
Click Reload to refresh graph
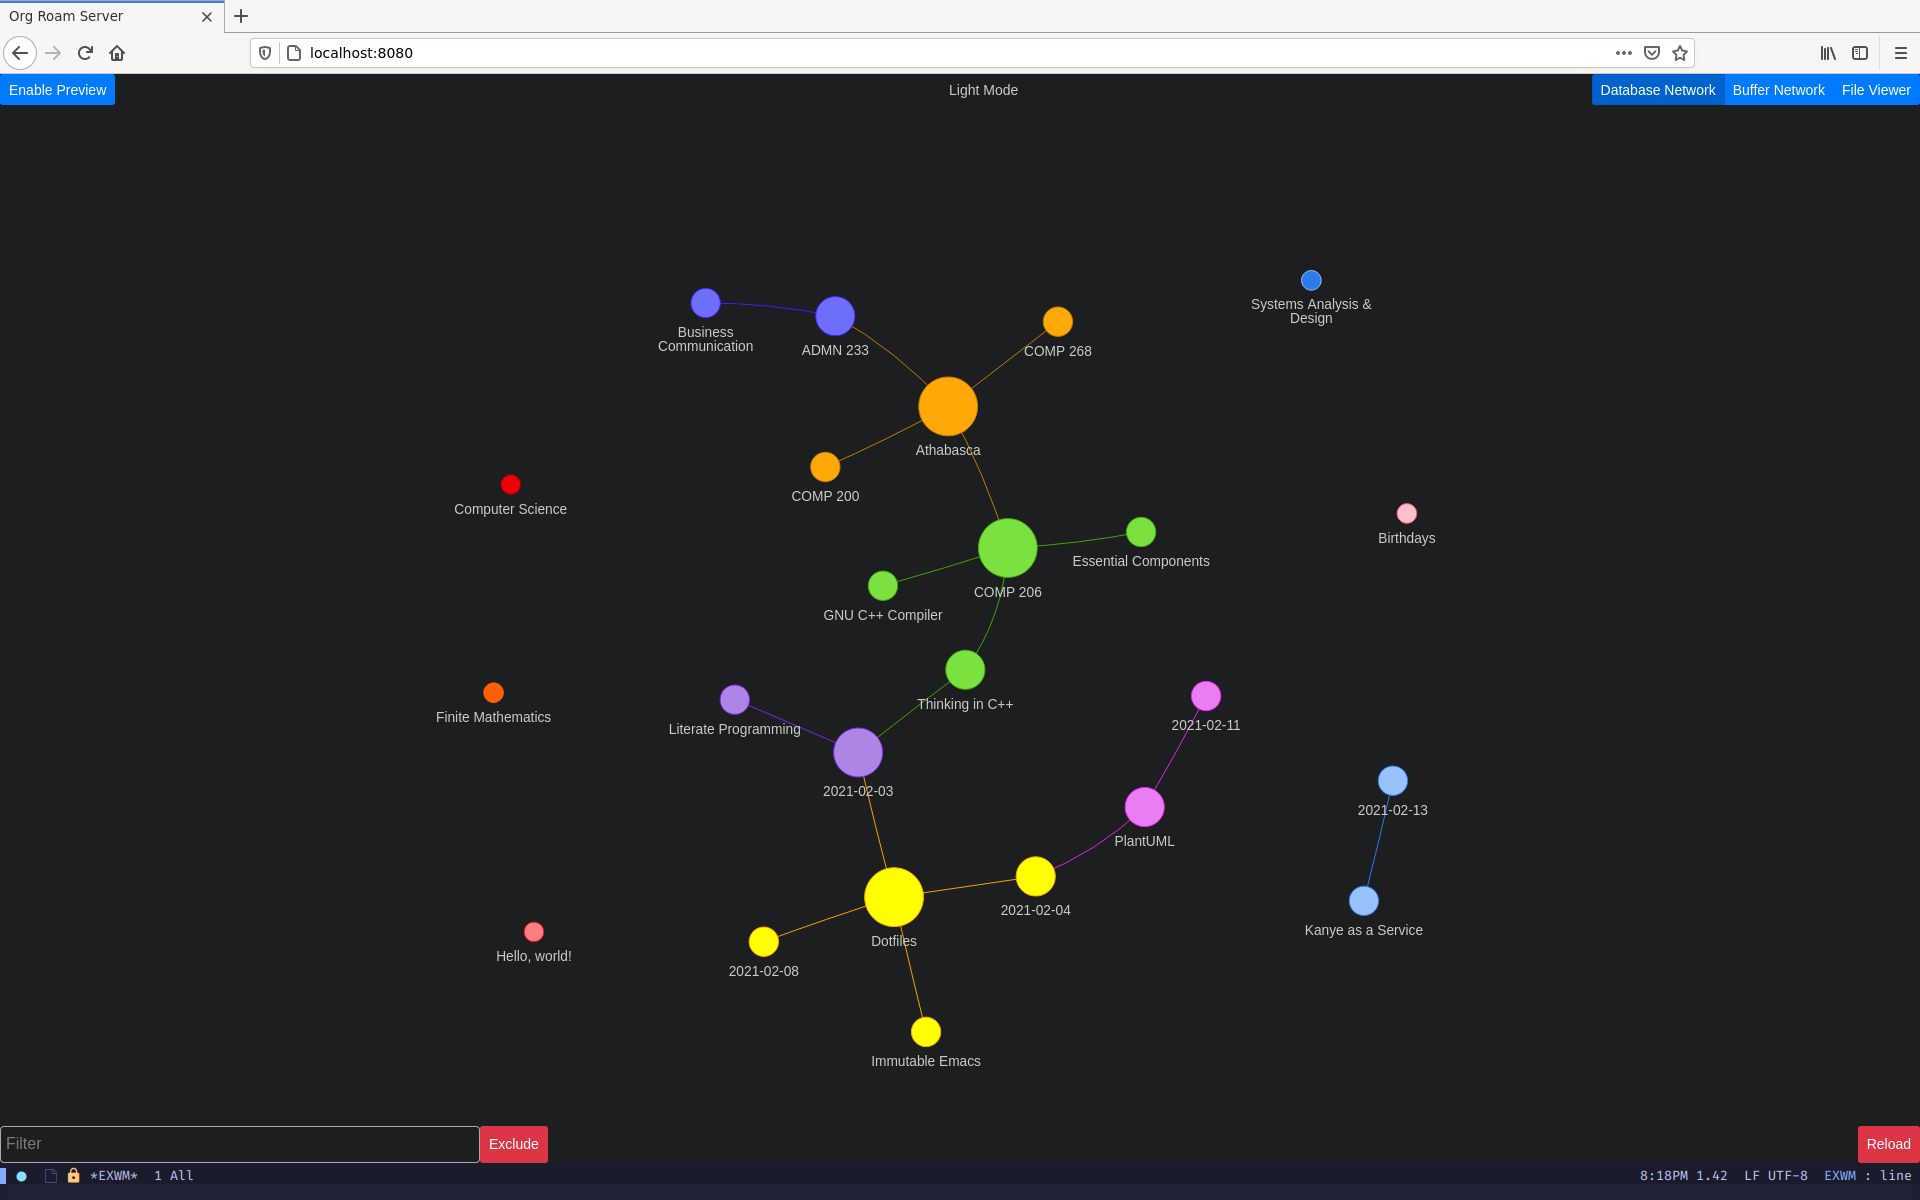click(1887, 1143)
